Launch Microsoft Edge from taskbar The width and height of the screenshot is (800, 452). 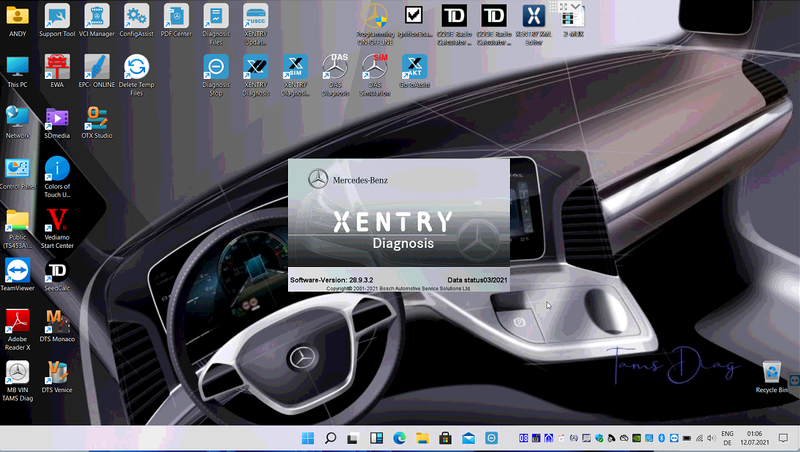point(399,438)
